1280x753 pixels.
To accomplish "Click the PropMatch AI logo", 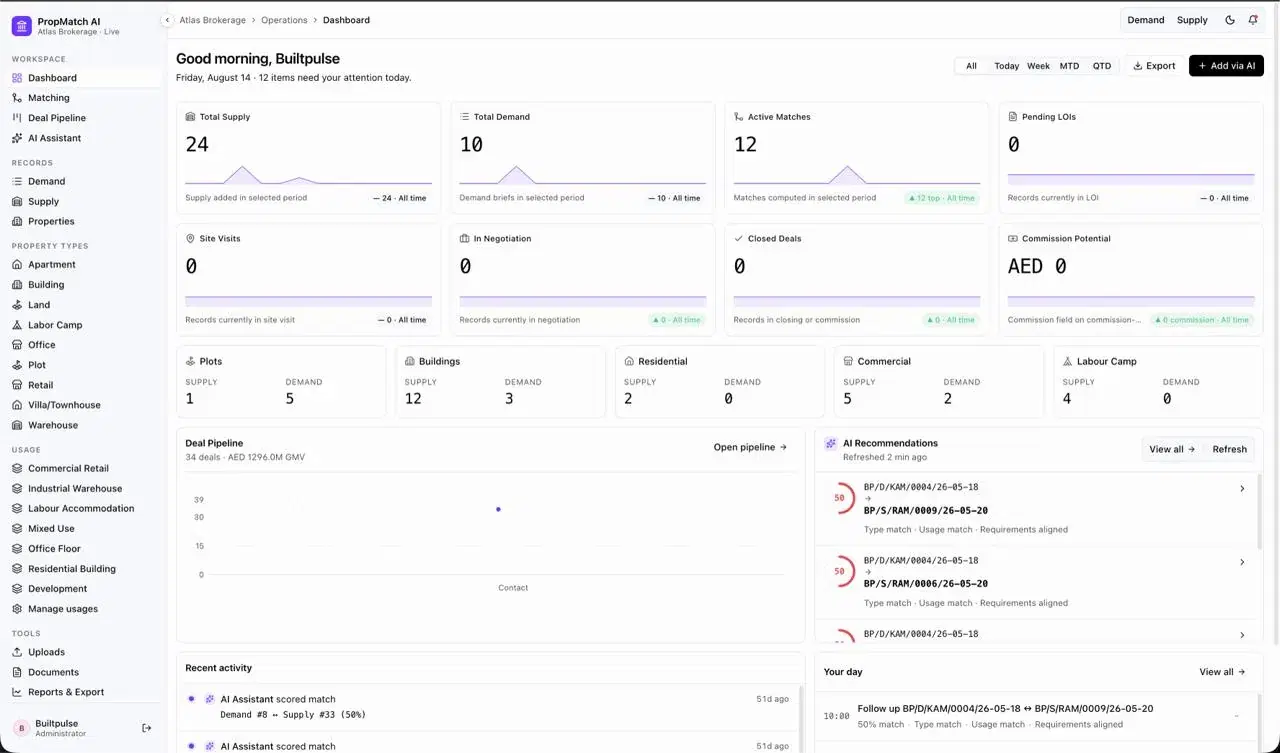I will (x=22, y=26).
